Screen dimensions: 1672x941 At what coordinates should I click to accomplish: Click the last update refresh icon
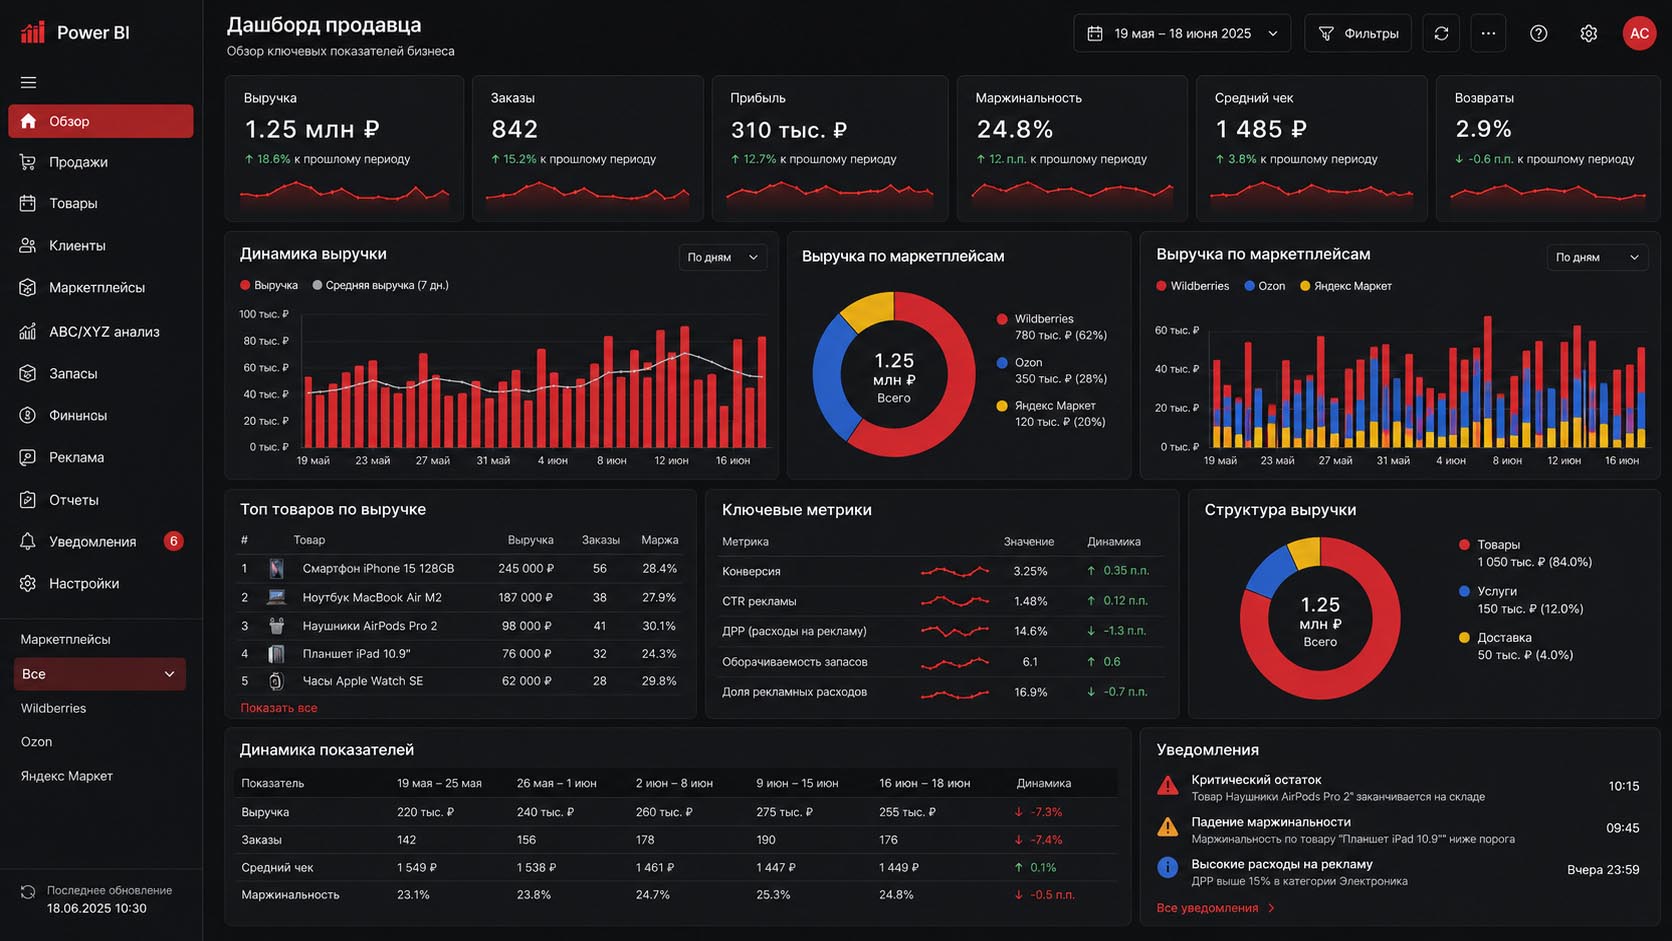pyautogui.click(x=28, y=891)
